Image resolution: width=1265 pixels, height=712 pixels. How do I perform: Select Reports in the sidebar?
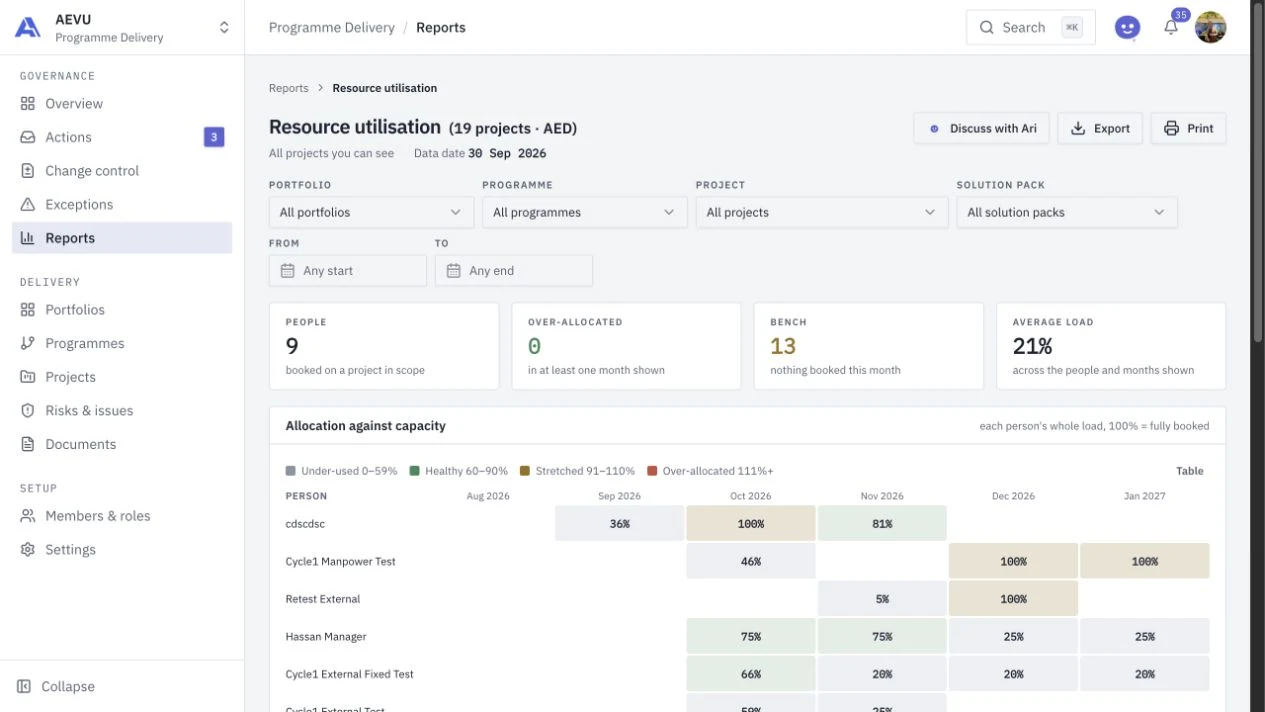(x=122, y=238)
